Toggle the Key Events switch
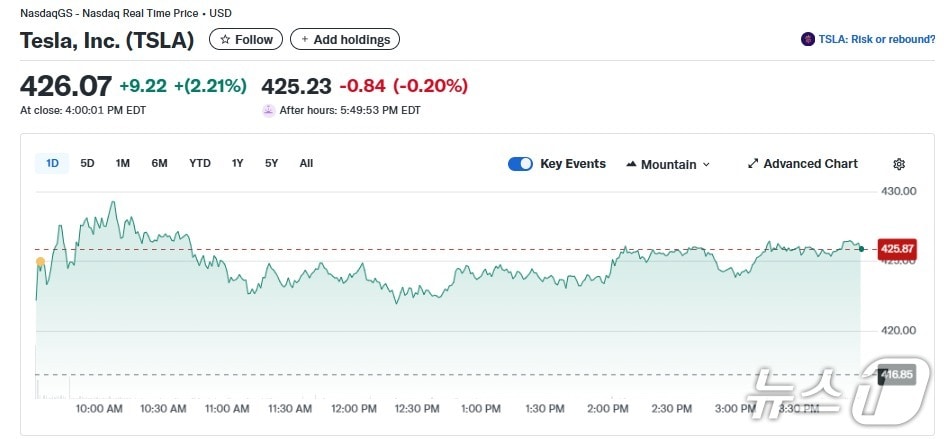This screenshot has width=944, height=439. (x=520, y=164)
